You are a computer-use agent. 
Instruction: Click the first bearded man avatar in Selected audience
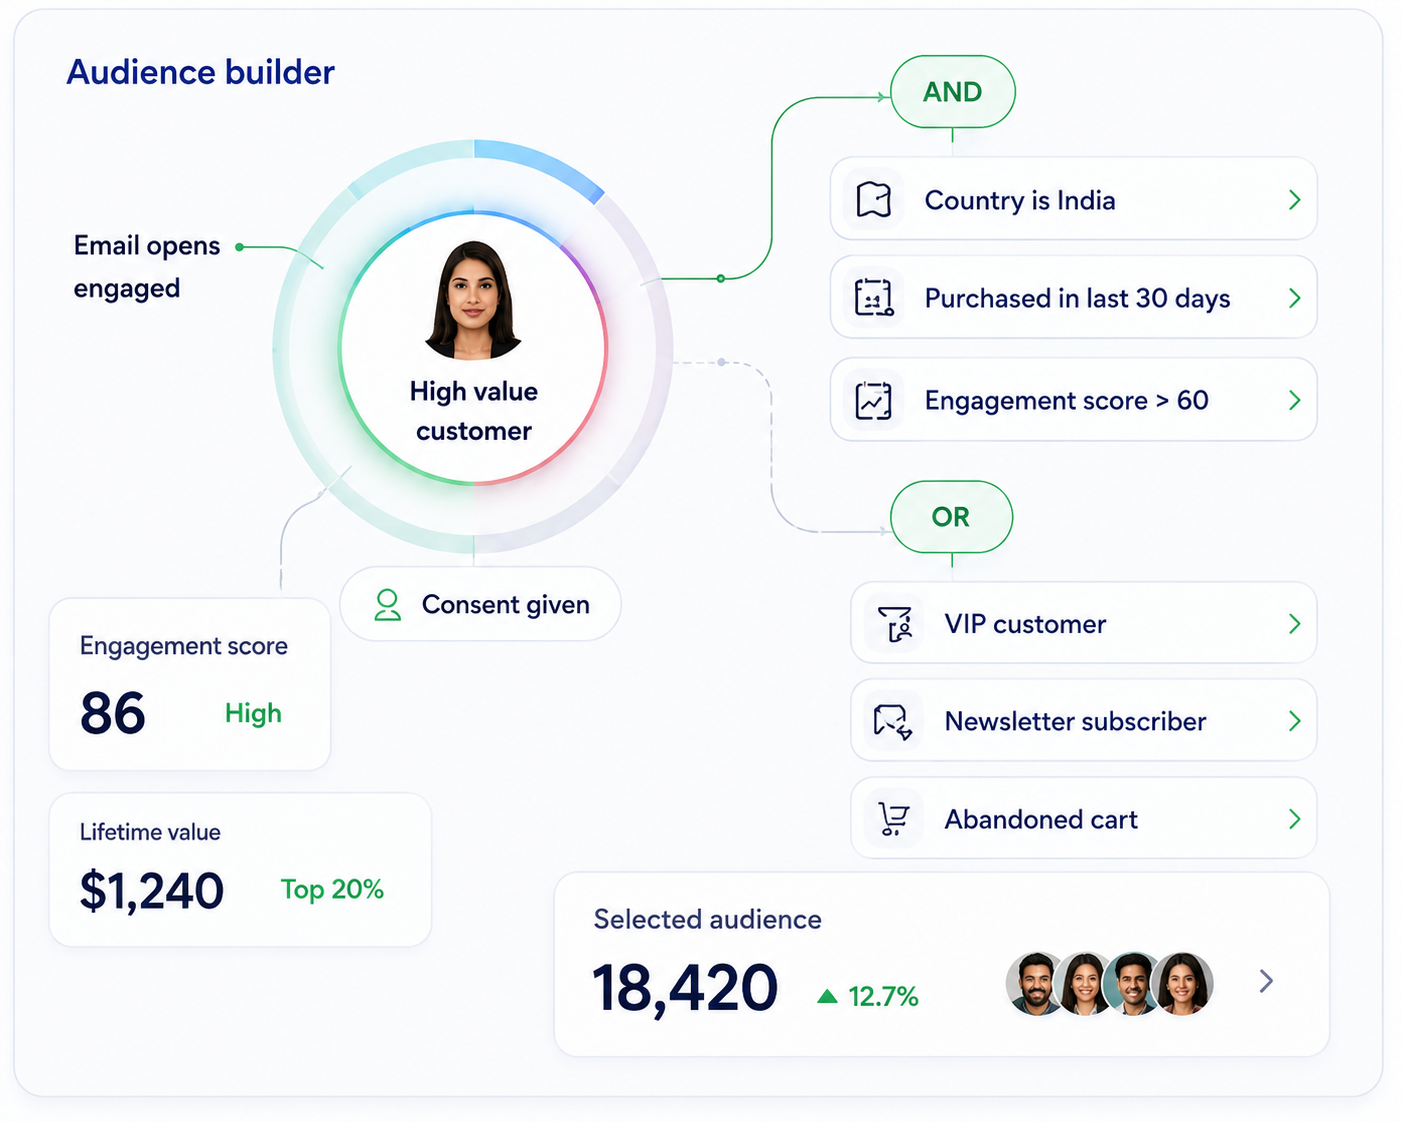(1036, 983)
